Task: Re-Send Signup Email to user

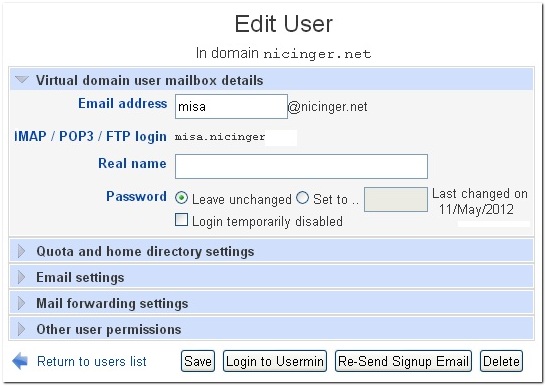Action: 403,361
